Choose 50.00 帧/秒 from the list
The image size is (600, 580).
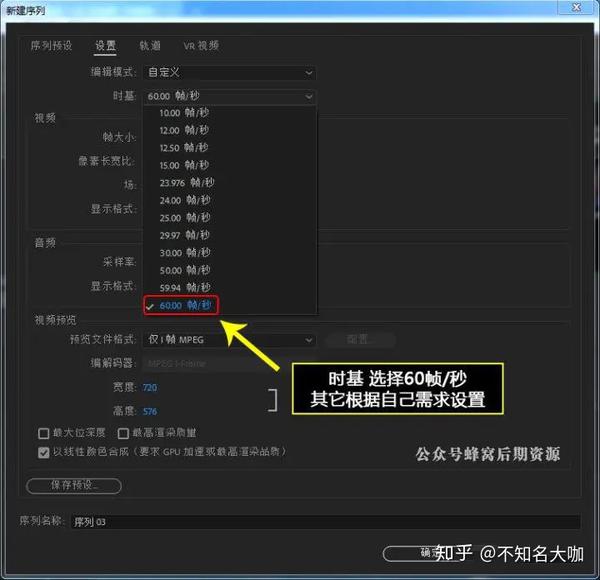click(x=230, y=270)
